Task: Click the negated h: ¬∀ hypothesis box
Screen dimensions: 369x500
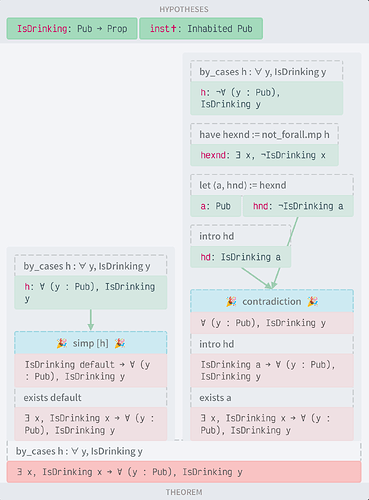Action: click(266, 98)
